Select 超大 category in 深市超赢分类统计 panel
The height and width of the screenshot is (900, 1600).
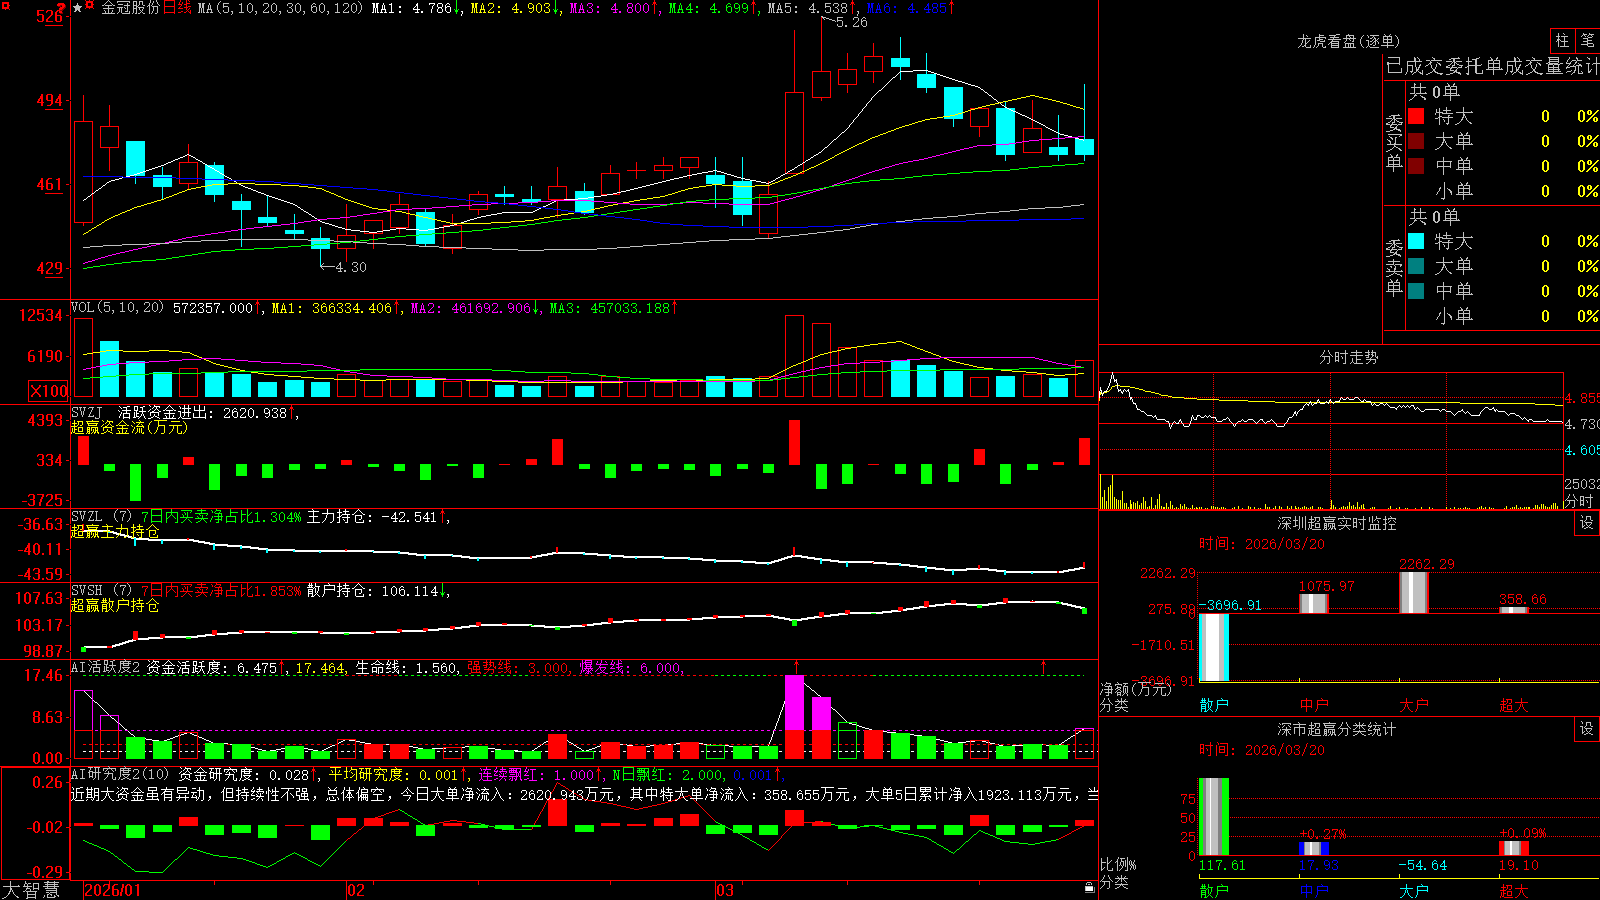click(1514, 890)
